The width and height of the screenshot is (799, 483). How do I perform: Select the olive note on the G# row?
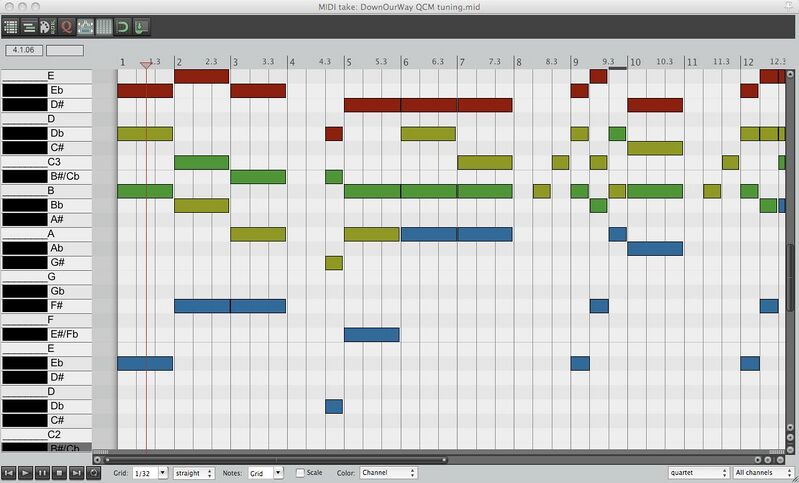tap(334, 263)
